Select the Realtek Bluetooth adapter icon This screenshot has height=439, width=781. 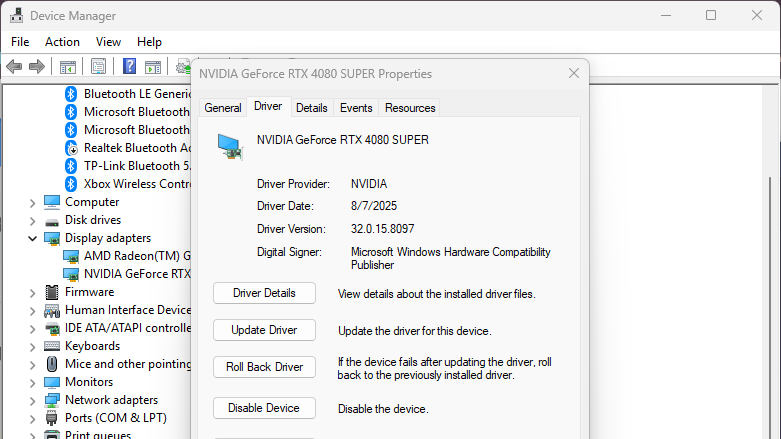pos(71,148)
